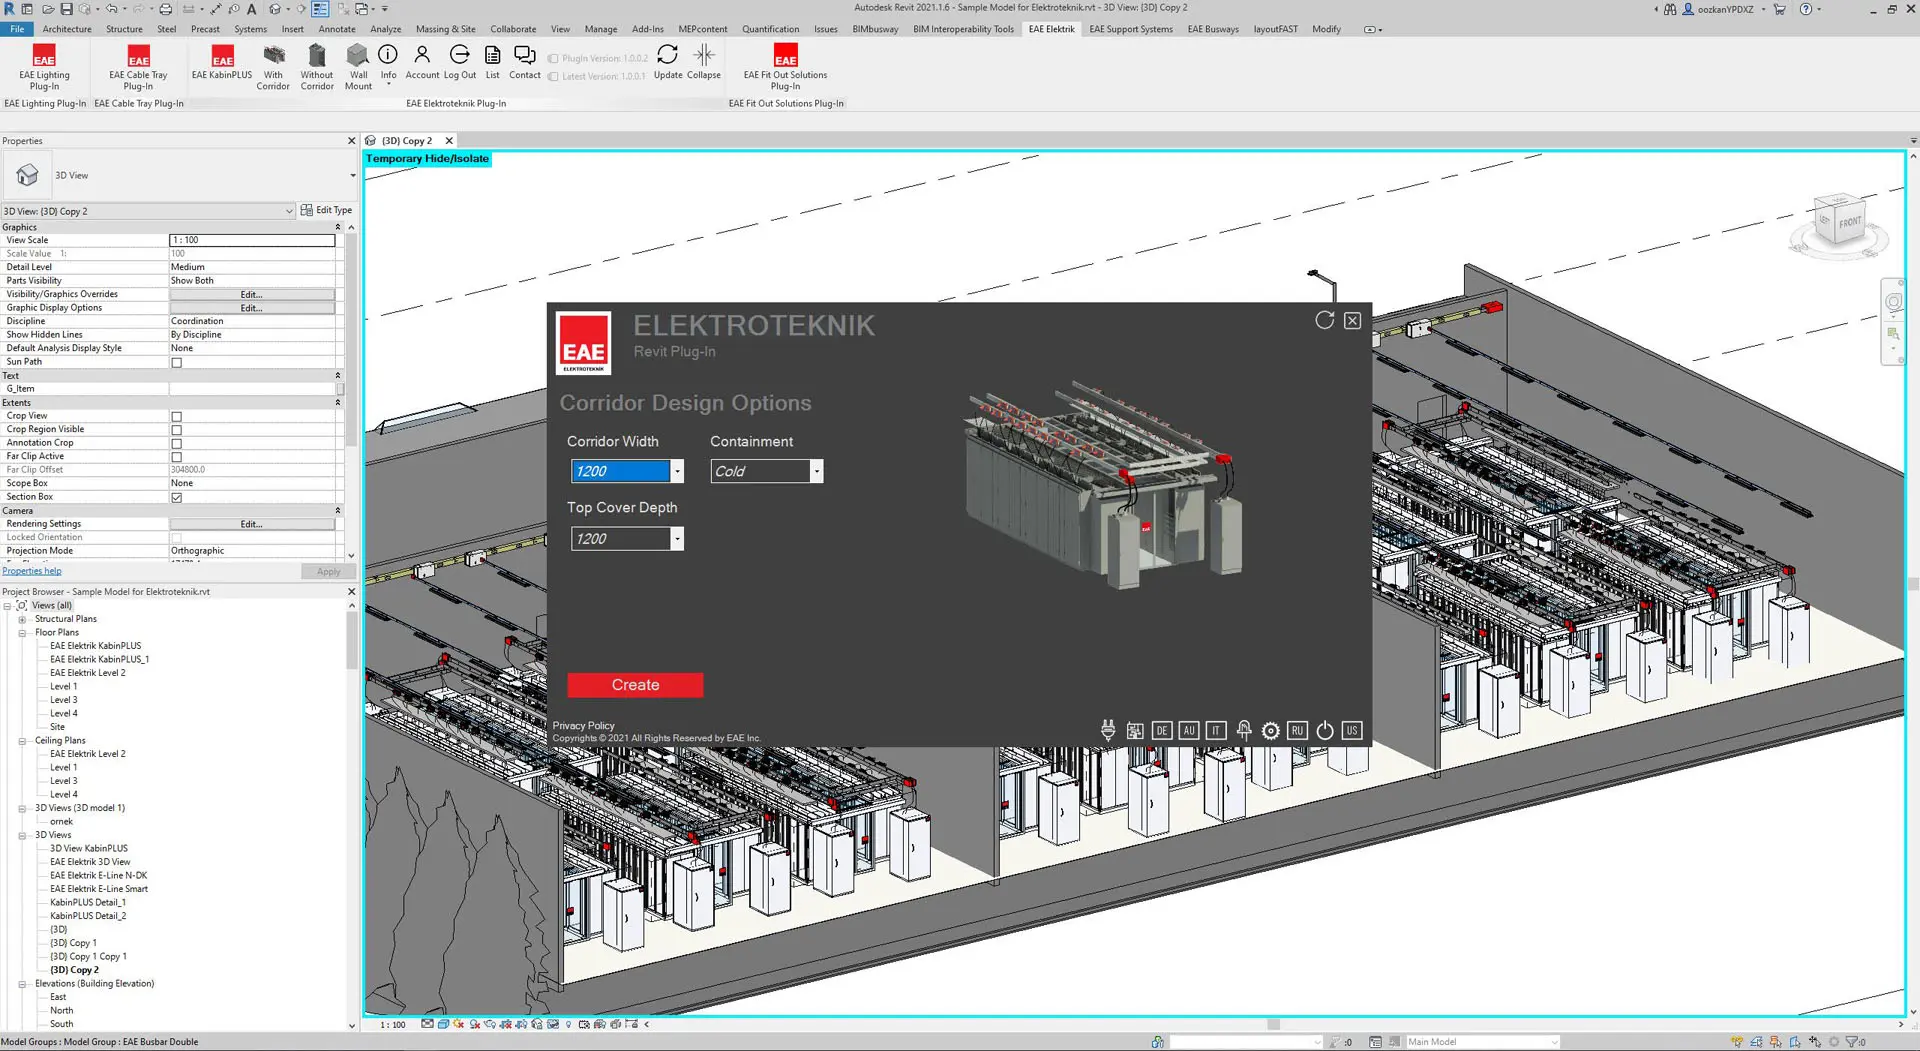Open the Privacy Policy link

click(x=584, y=726)
